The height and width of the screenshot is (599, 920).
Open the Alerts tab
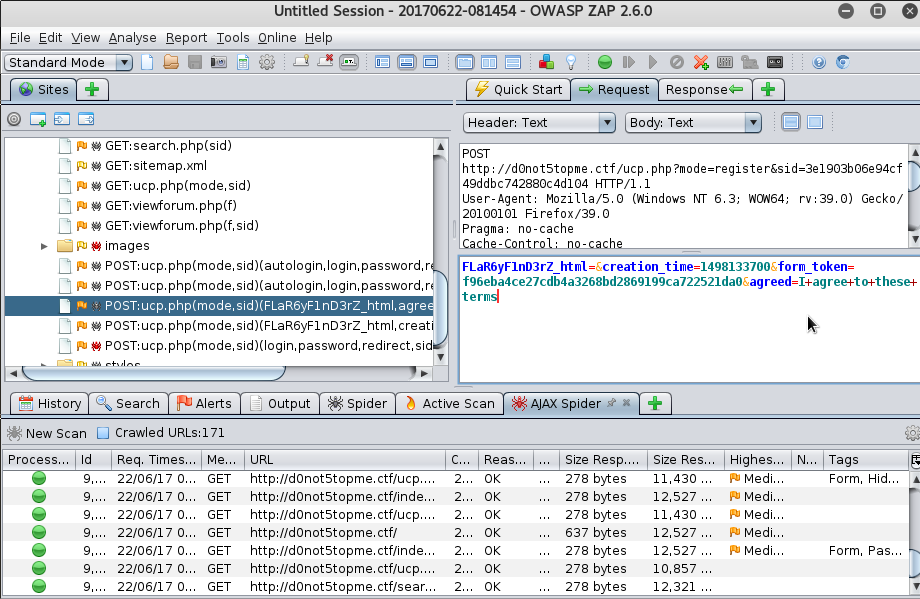coord(204,403)
